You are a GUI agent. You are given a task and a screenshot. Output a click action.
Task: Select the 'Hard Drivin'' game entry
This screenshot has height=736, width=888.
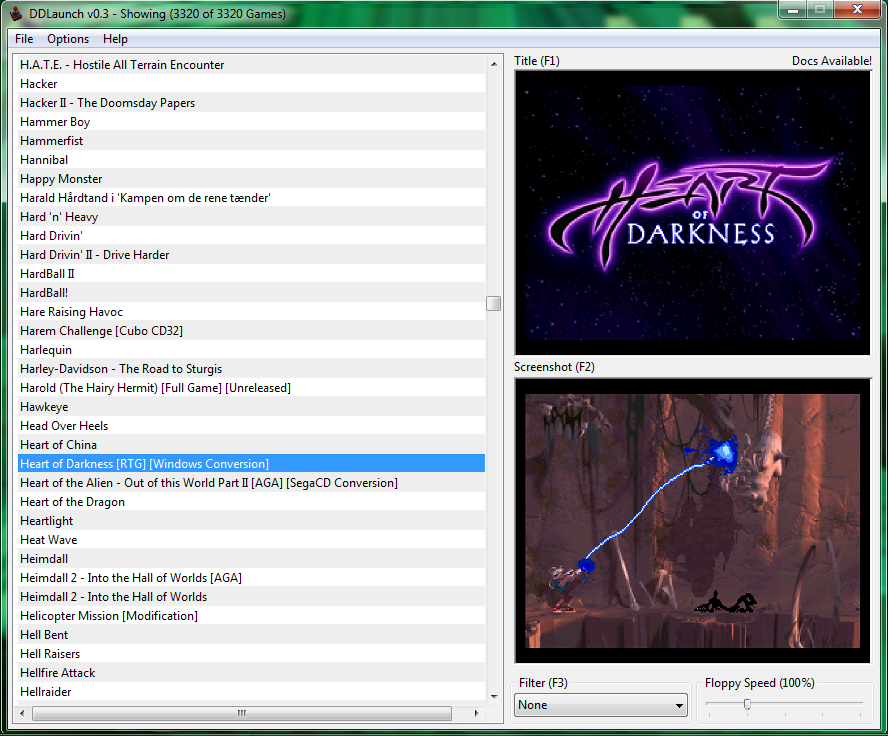coord(251,236)
